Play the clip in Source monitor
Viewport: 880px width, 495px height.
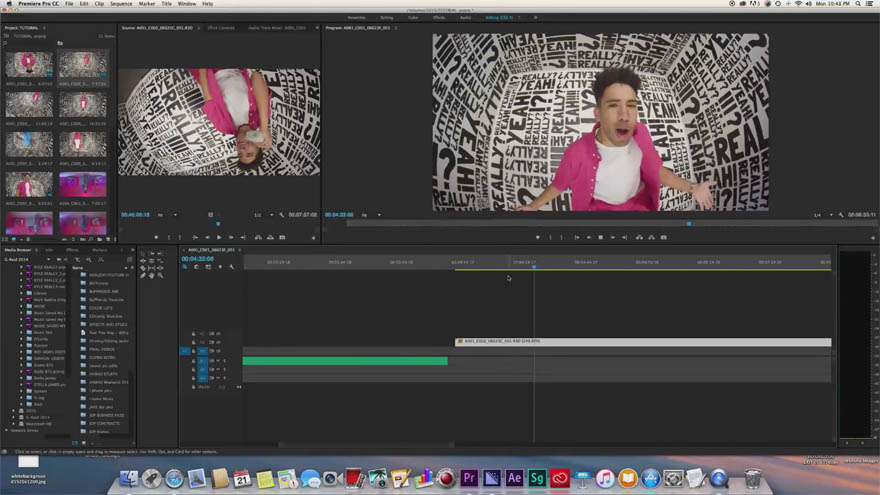219,237
